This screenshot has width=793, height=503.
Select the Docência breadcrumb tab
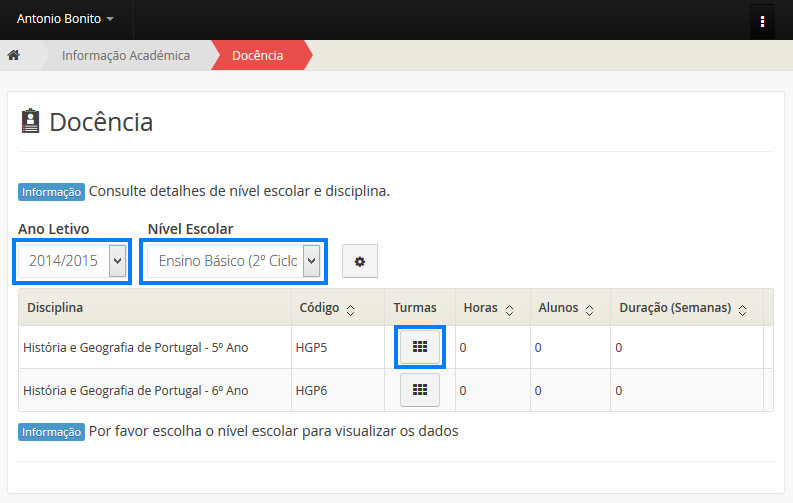click(x=258, y=56)
